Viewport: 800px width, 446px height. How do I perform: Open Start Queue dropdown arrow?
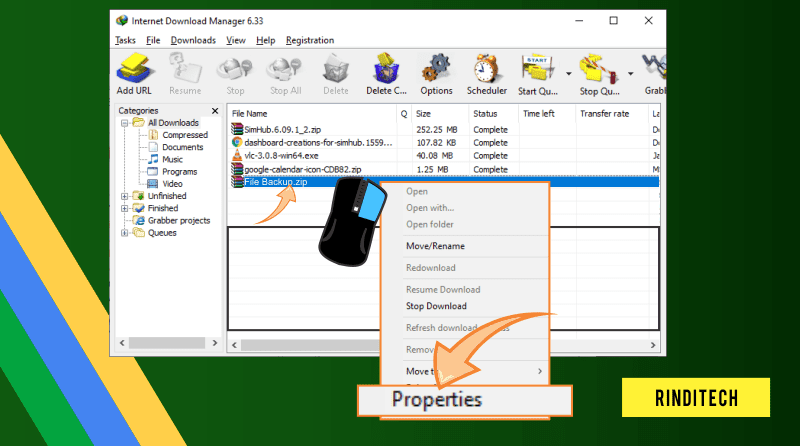(568, 74)
